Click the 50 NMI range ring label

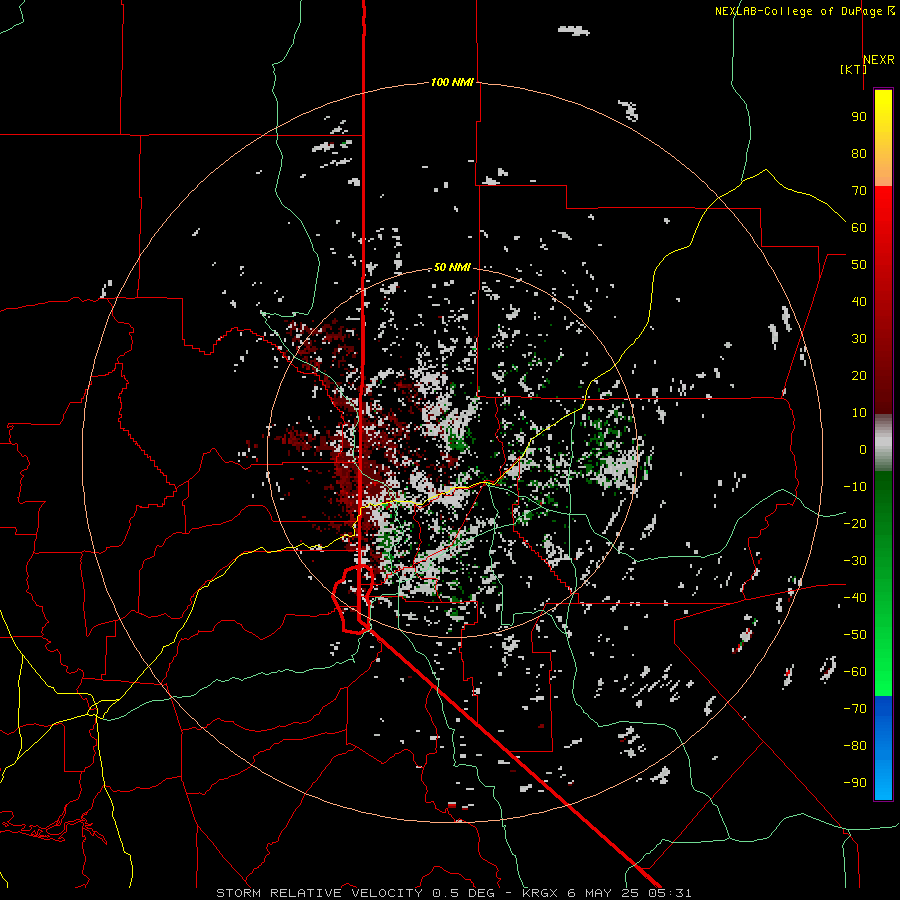(x=452, y=267)
